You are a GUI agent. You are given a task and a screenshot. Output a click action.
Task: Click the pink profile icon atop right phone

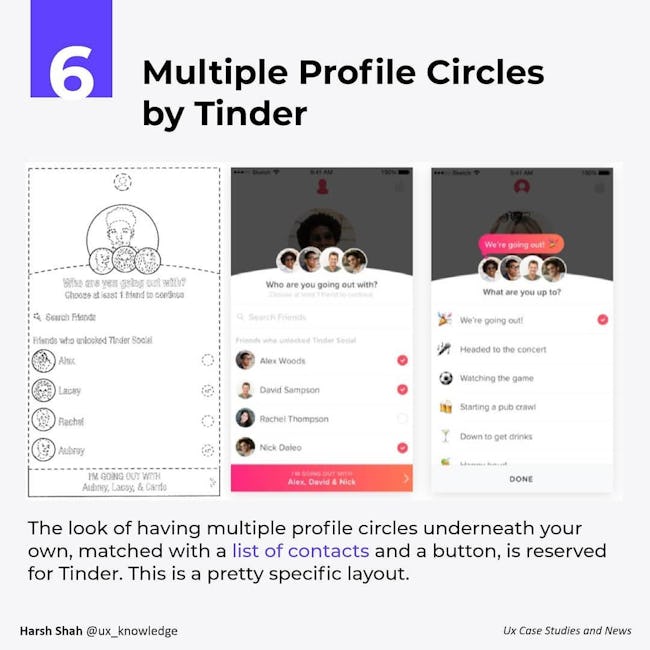tap(522, 187)
